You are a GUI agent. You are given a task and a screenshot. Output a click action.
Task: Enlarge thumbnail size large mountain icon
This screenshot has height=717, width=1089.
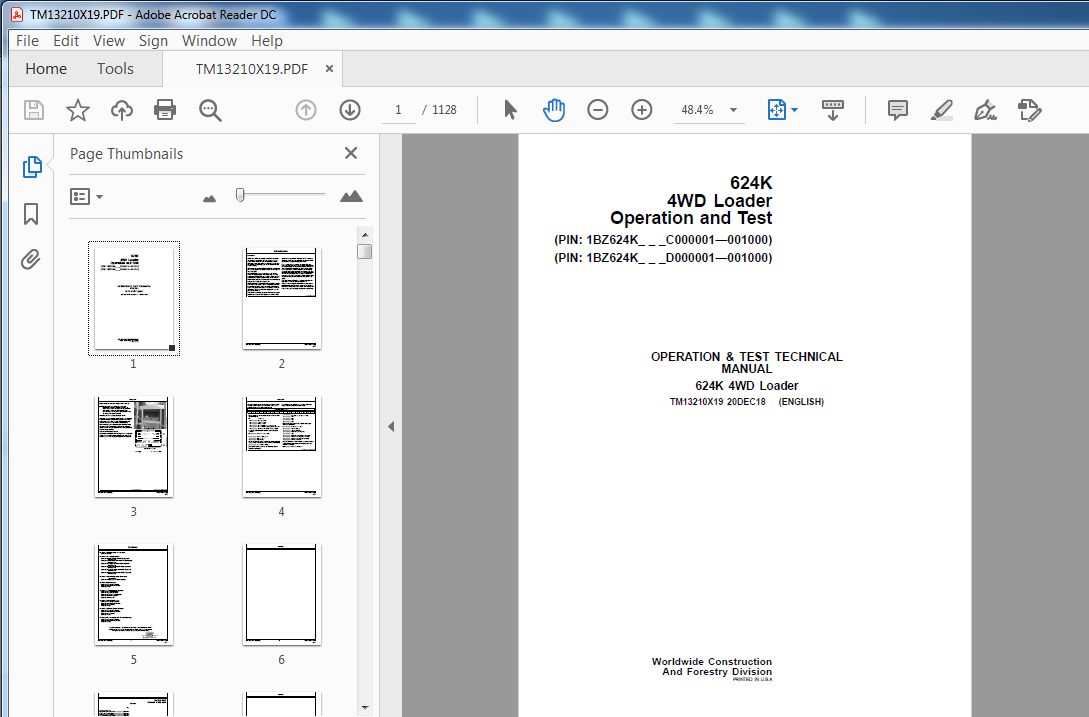(351, 197)
